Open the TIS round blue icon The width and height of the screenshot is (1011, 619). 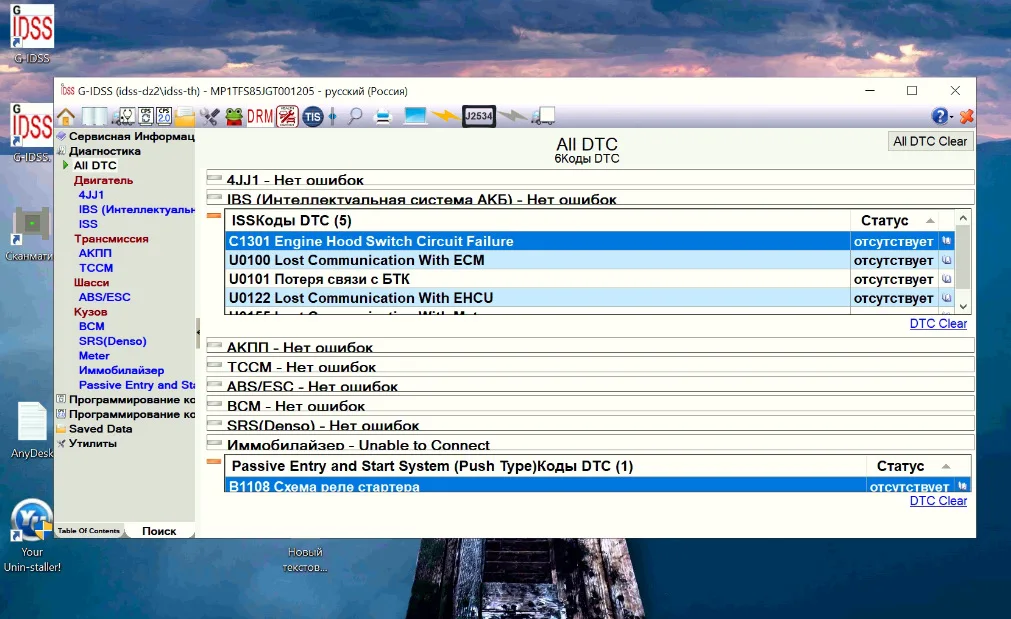[x=313, y=117]
